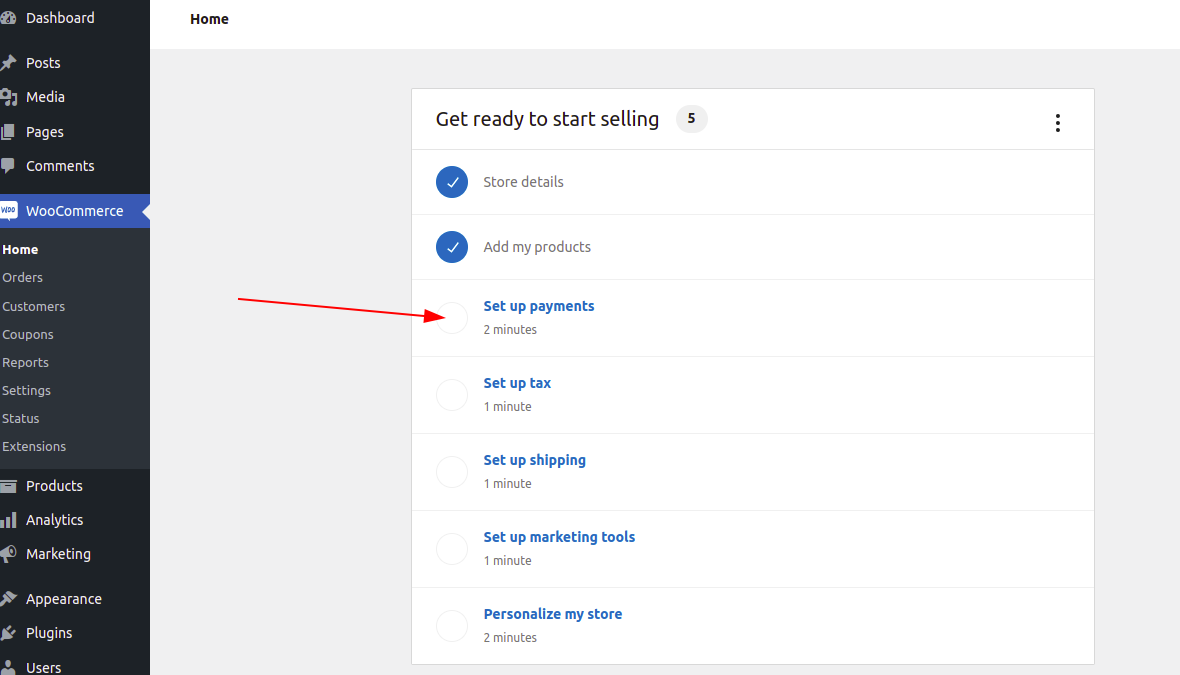The image size is (1180, 675).
Task: Click the Pages stacked-sheets icon
Action: tap(8, 132)
